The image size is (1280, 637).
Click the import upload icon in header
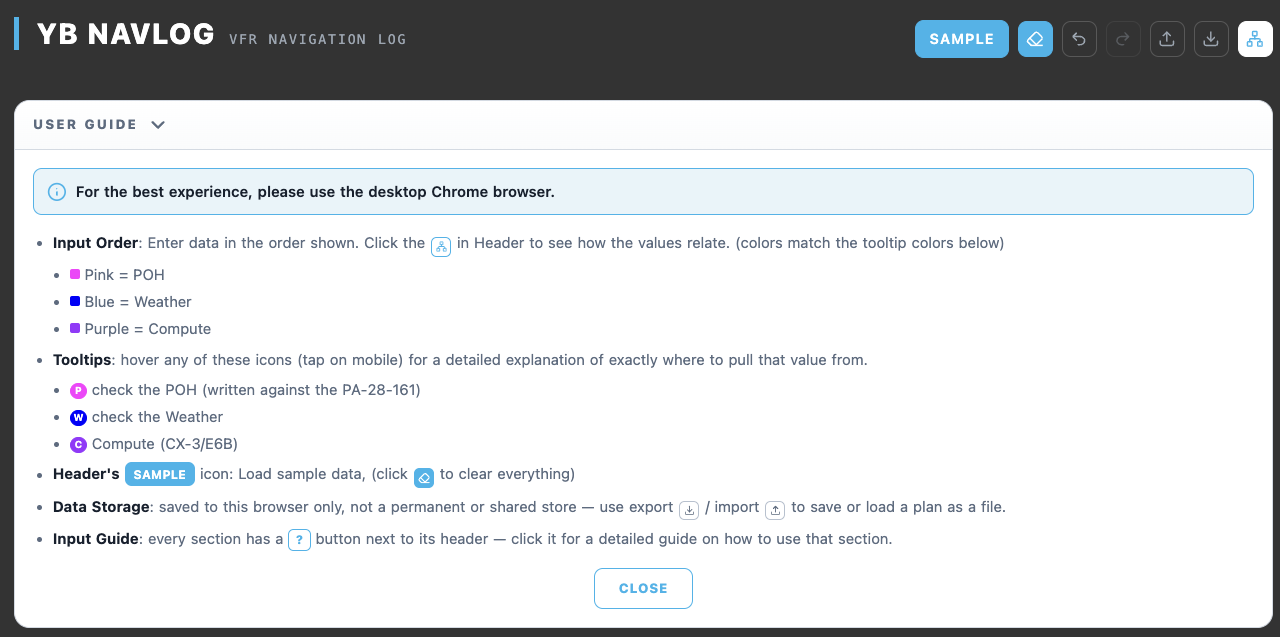pos(1167,39)
